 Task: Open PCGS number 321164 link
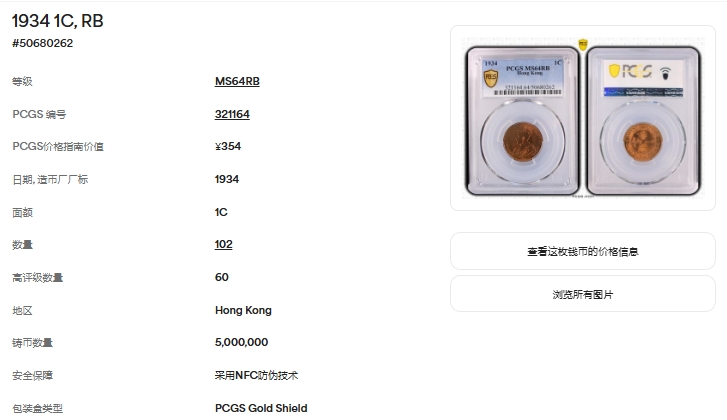[x=232, y=114]
